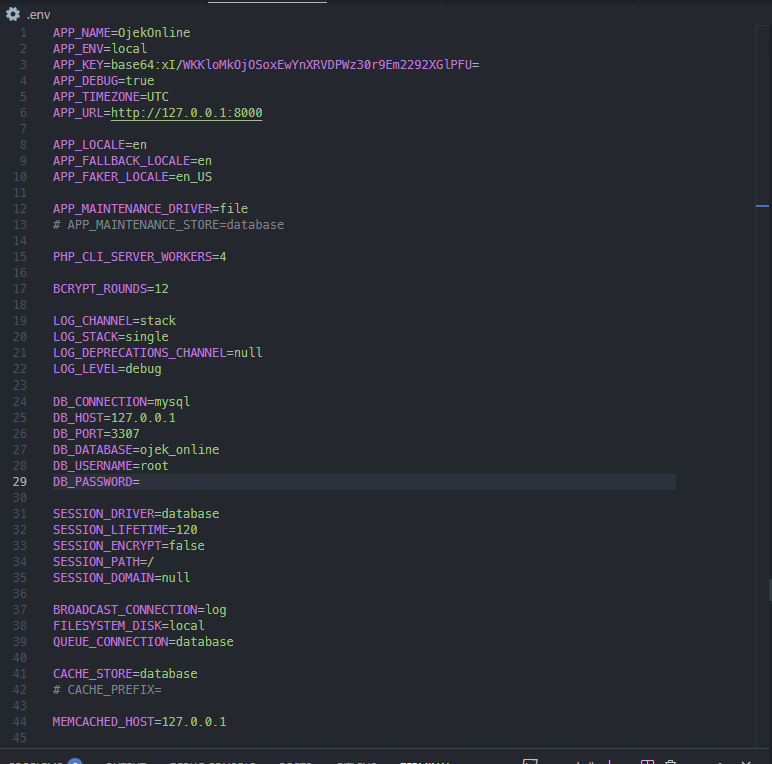Click the DB_PORT value 3307
The image size is (772, 764).
pyautogui.click(x=125, y=434)
